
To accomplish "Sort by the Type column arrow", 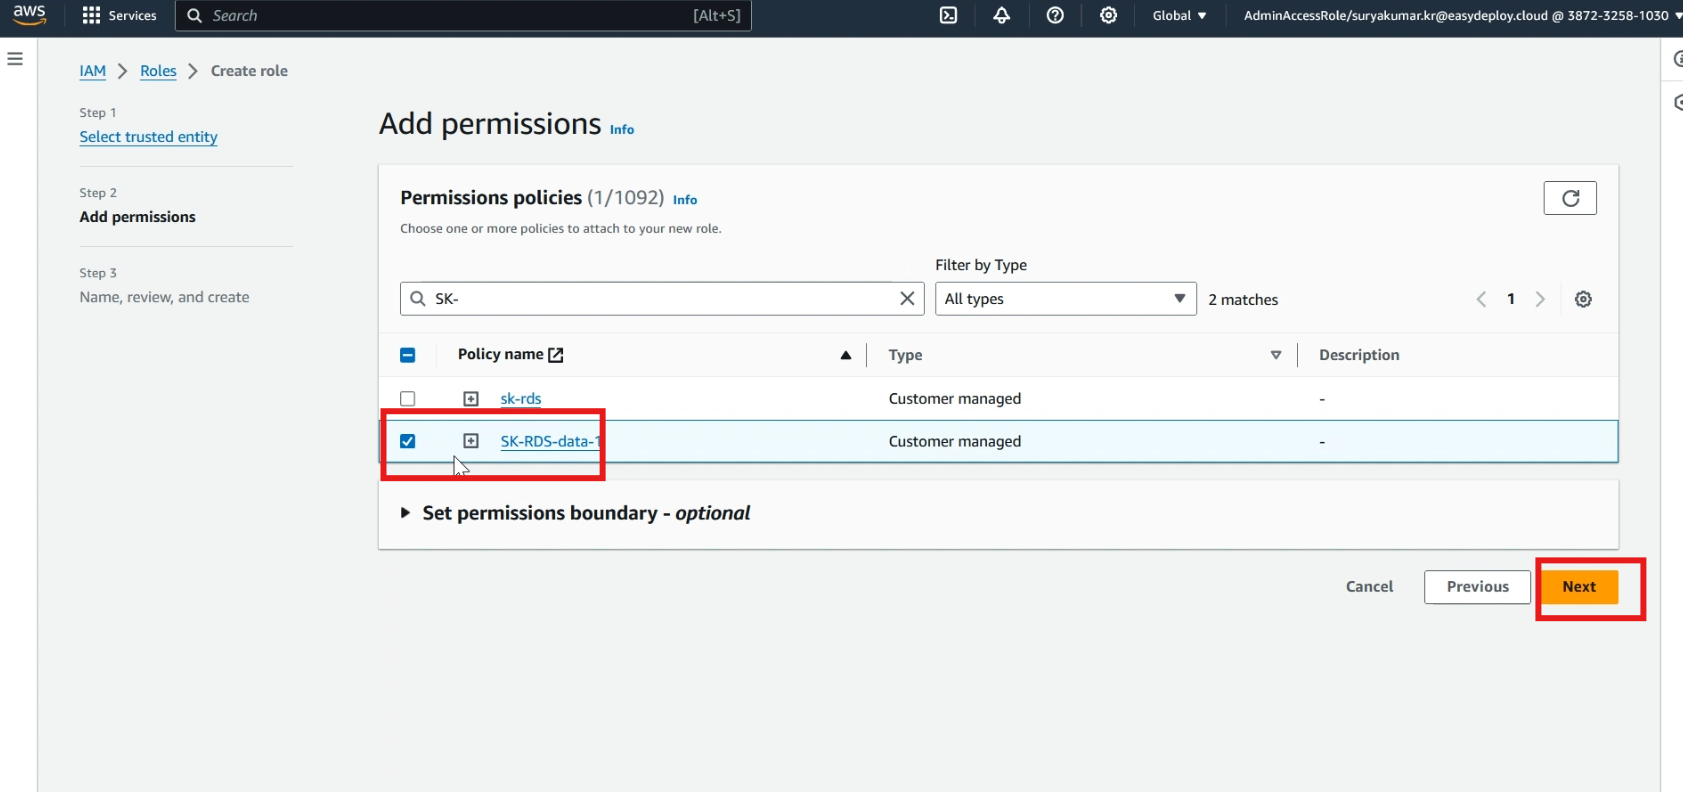I will coord(1276,355).
